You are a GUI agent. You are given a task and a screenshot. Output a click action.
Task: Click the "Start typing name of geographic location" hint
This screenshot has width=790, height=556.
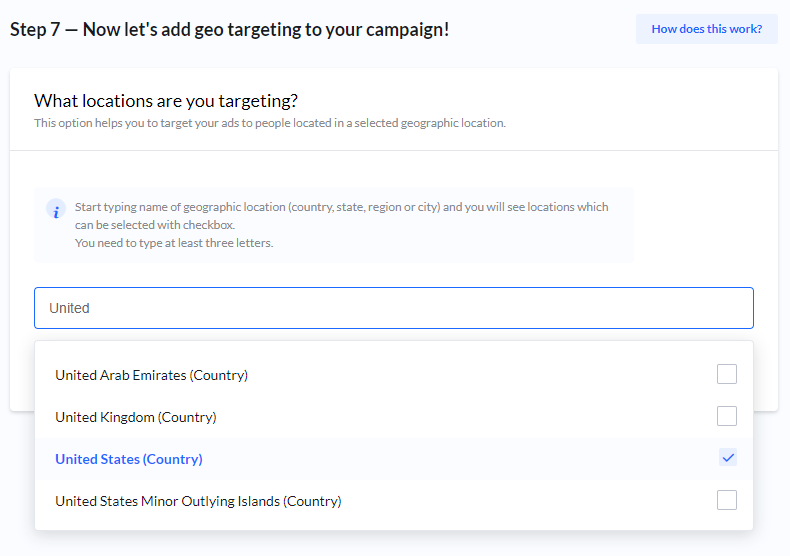point(341,207)
